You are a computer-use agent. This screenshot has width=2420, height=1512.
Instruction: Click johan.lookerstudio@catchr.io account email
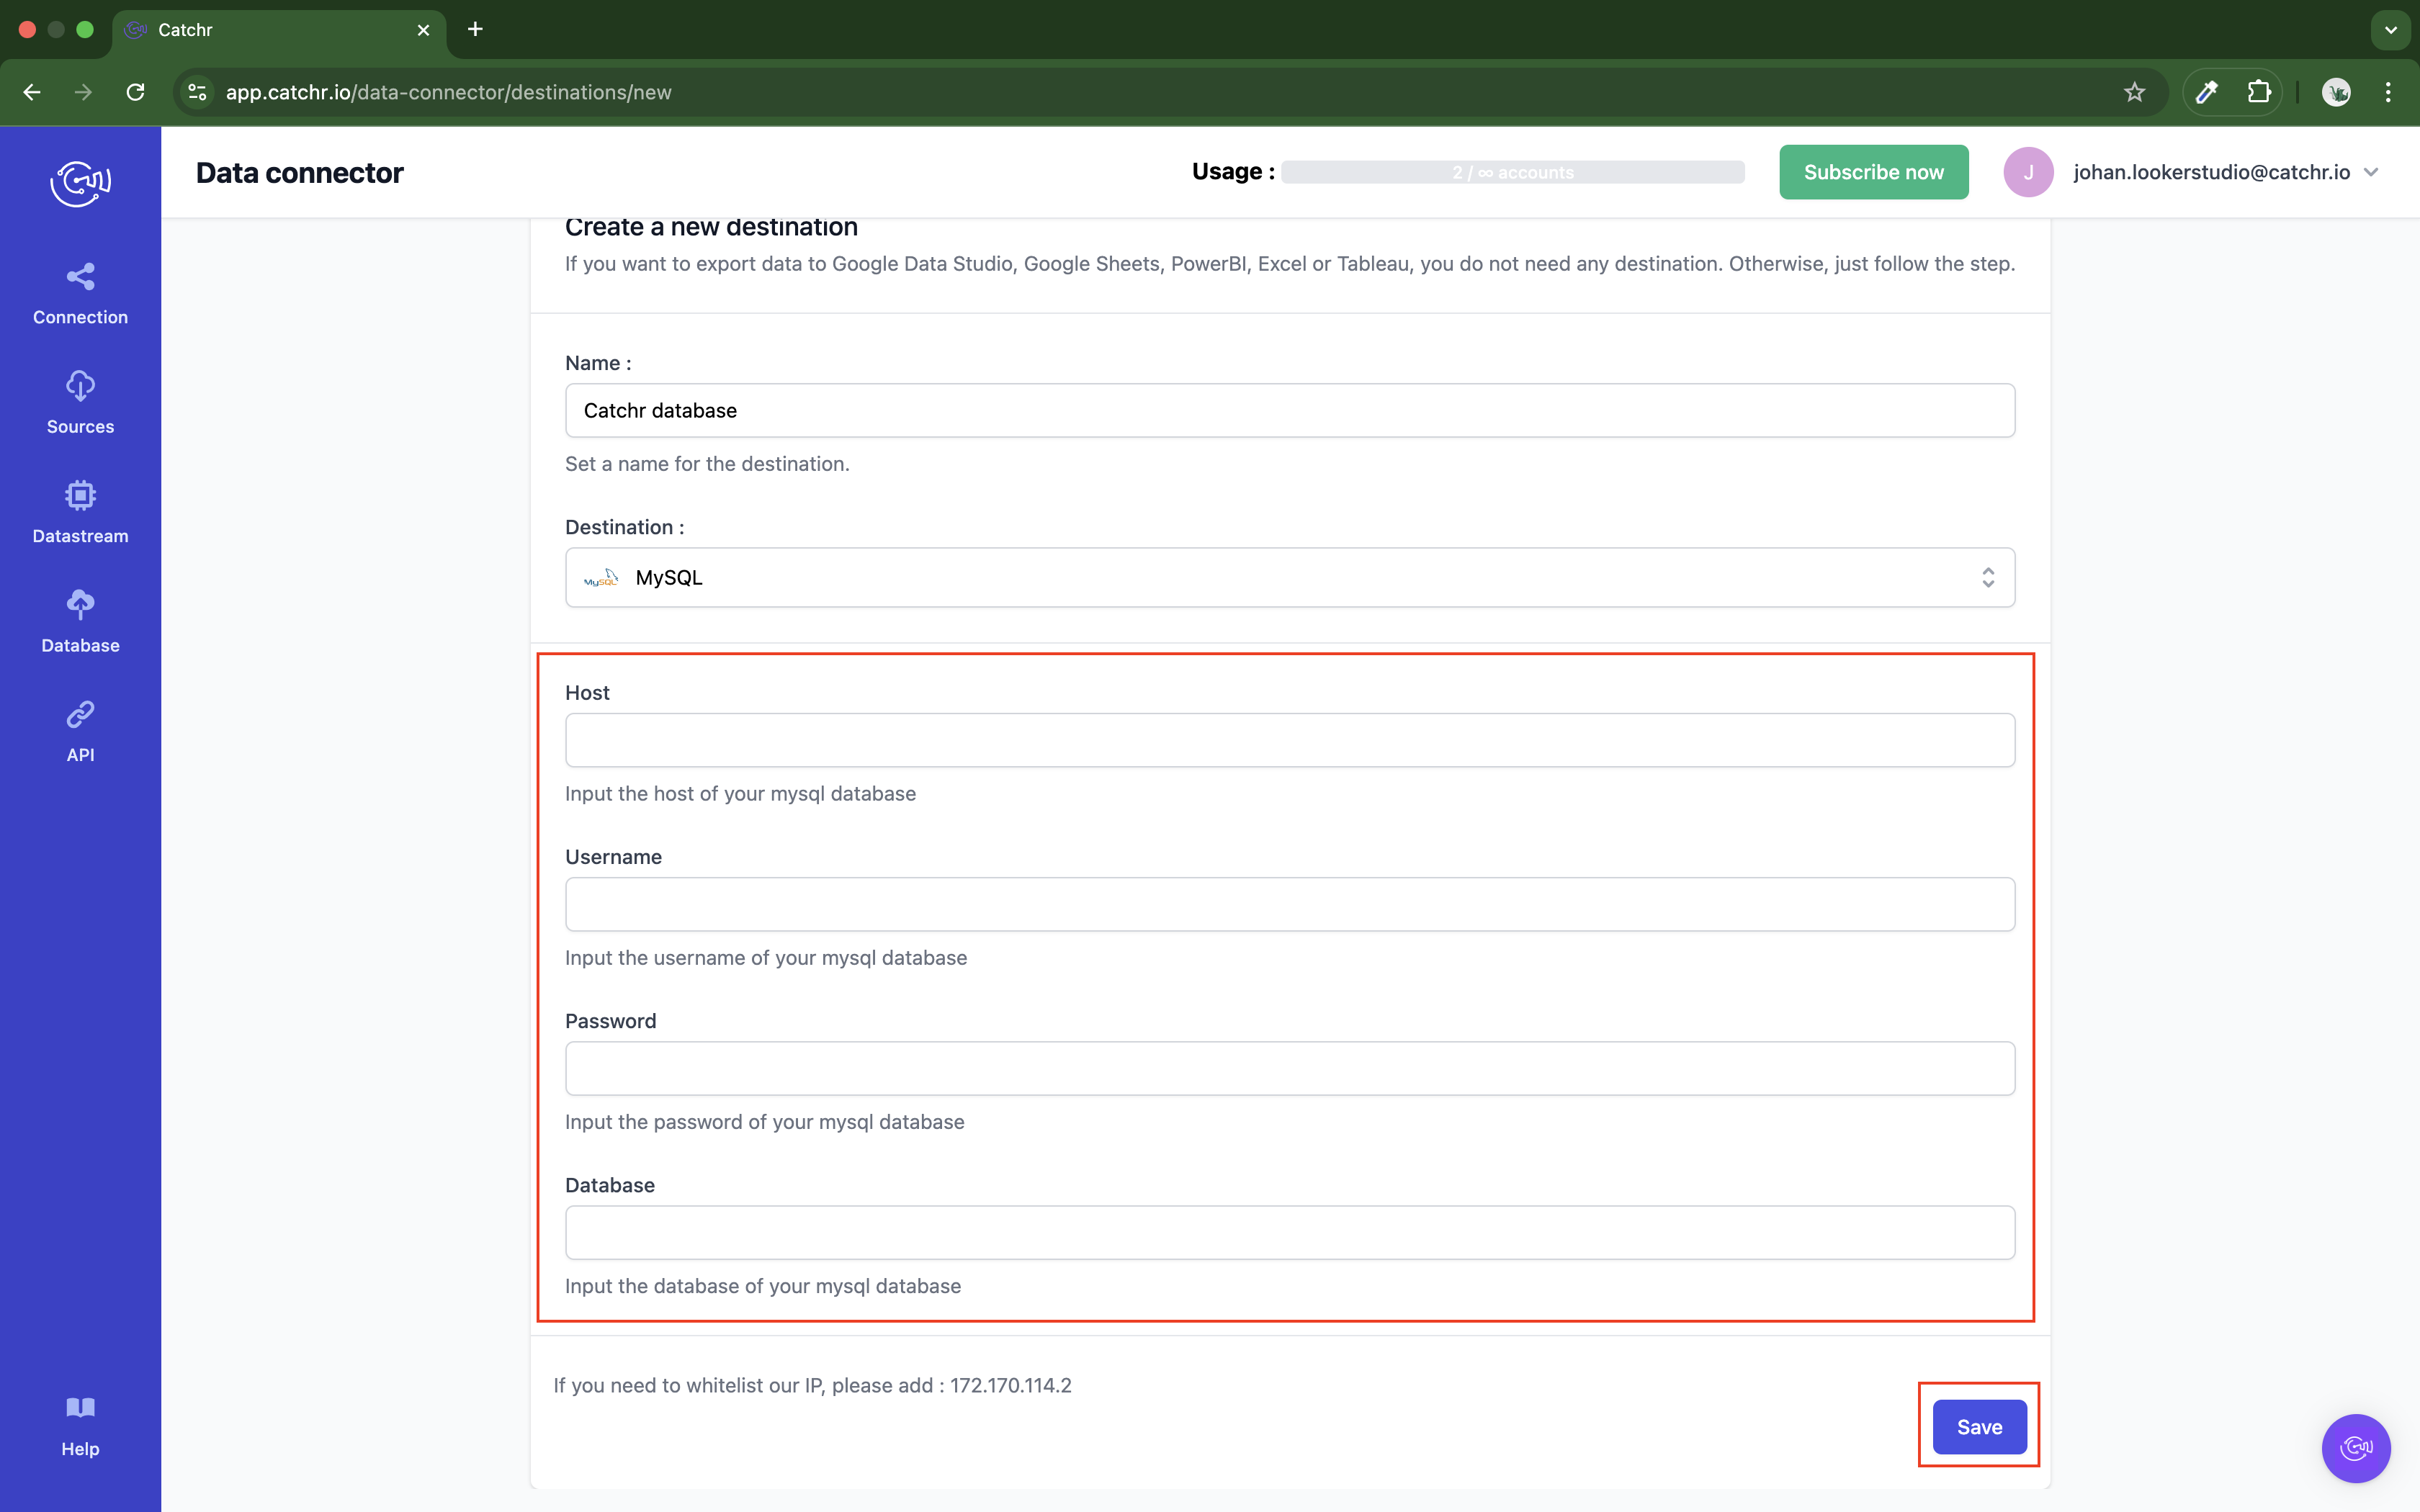(x=2211, y=172)
